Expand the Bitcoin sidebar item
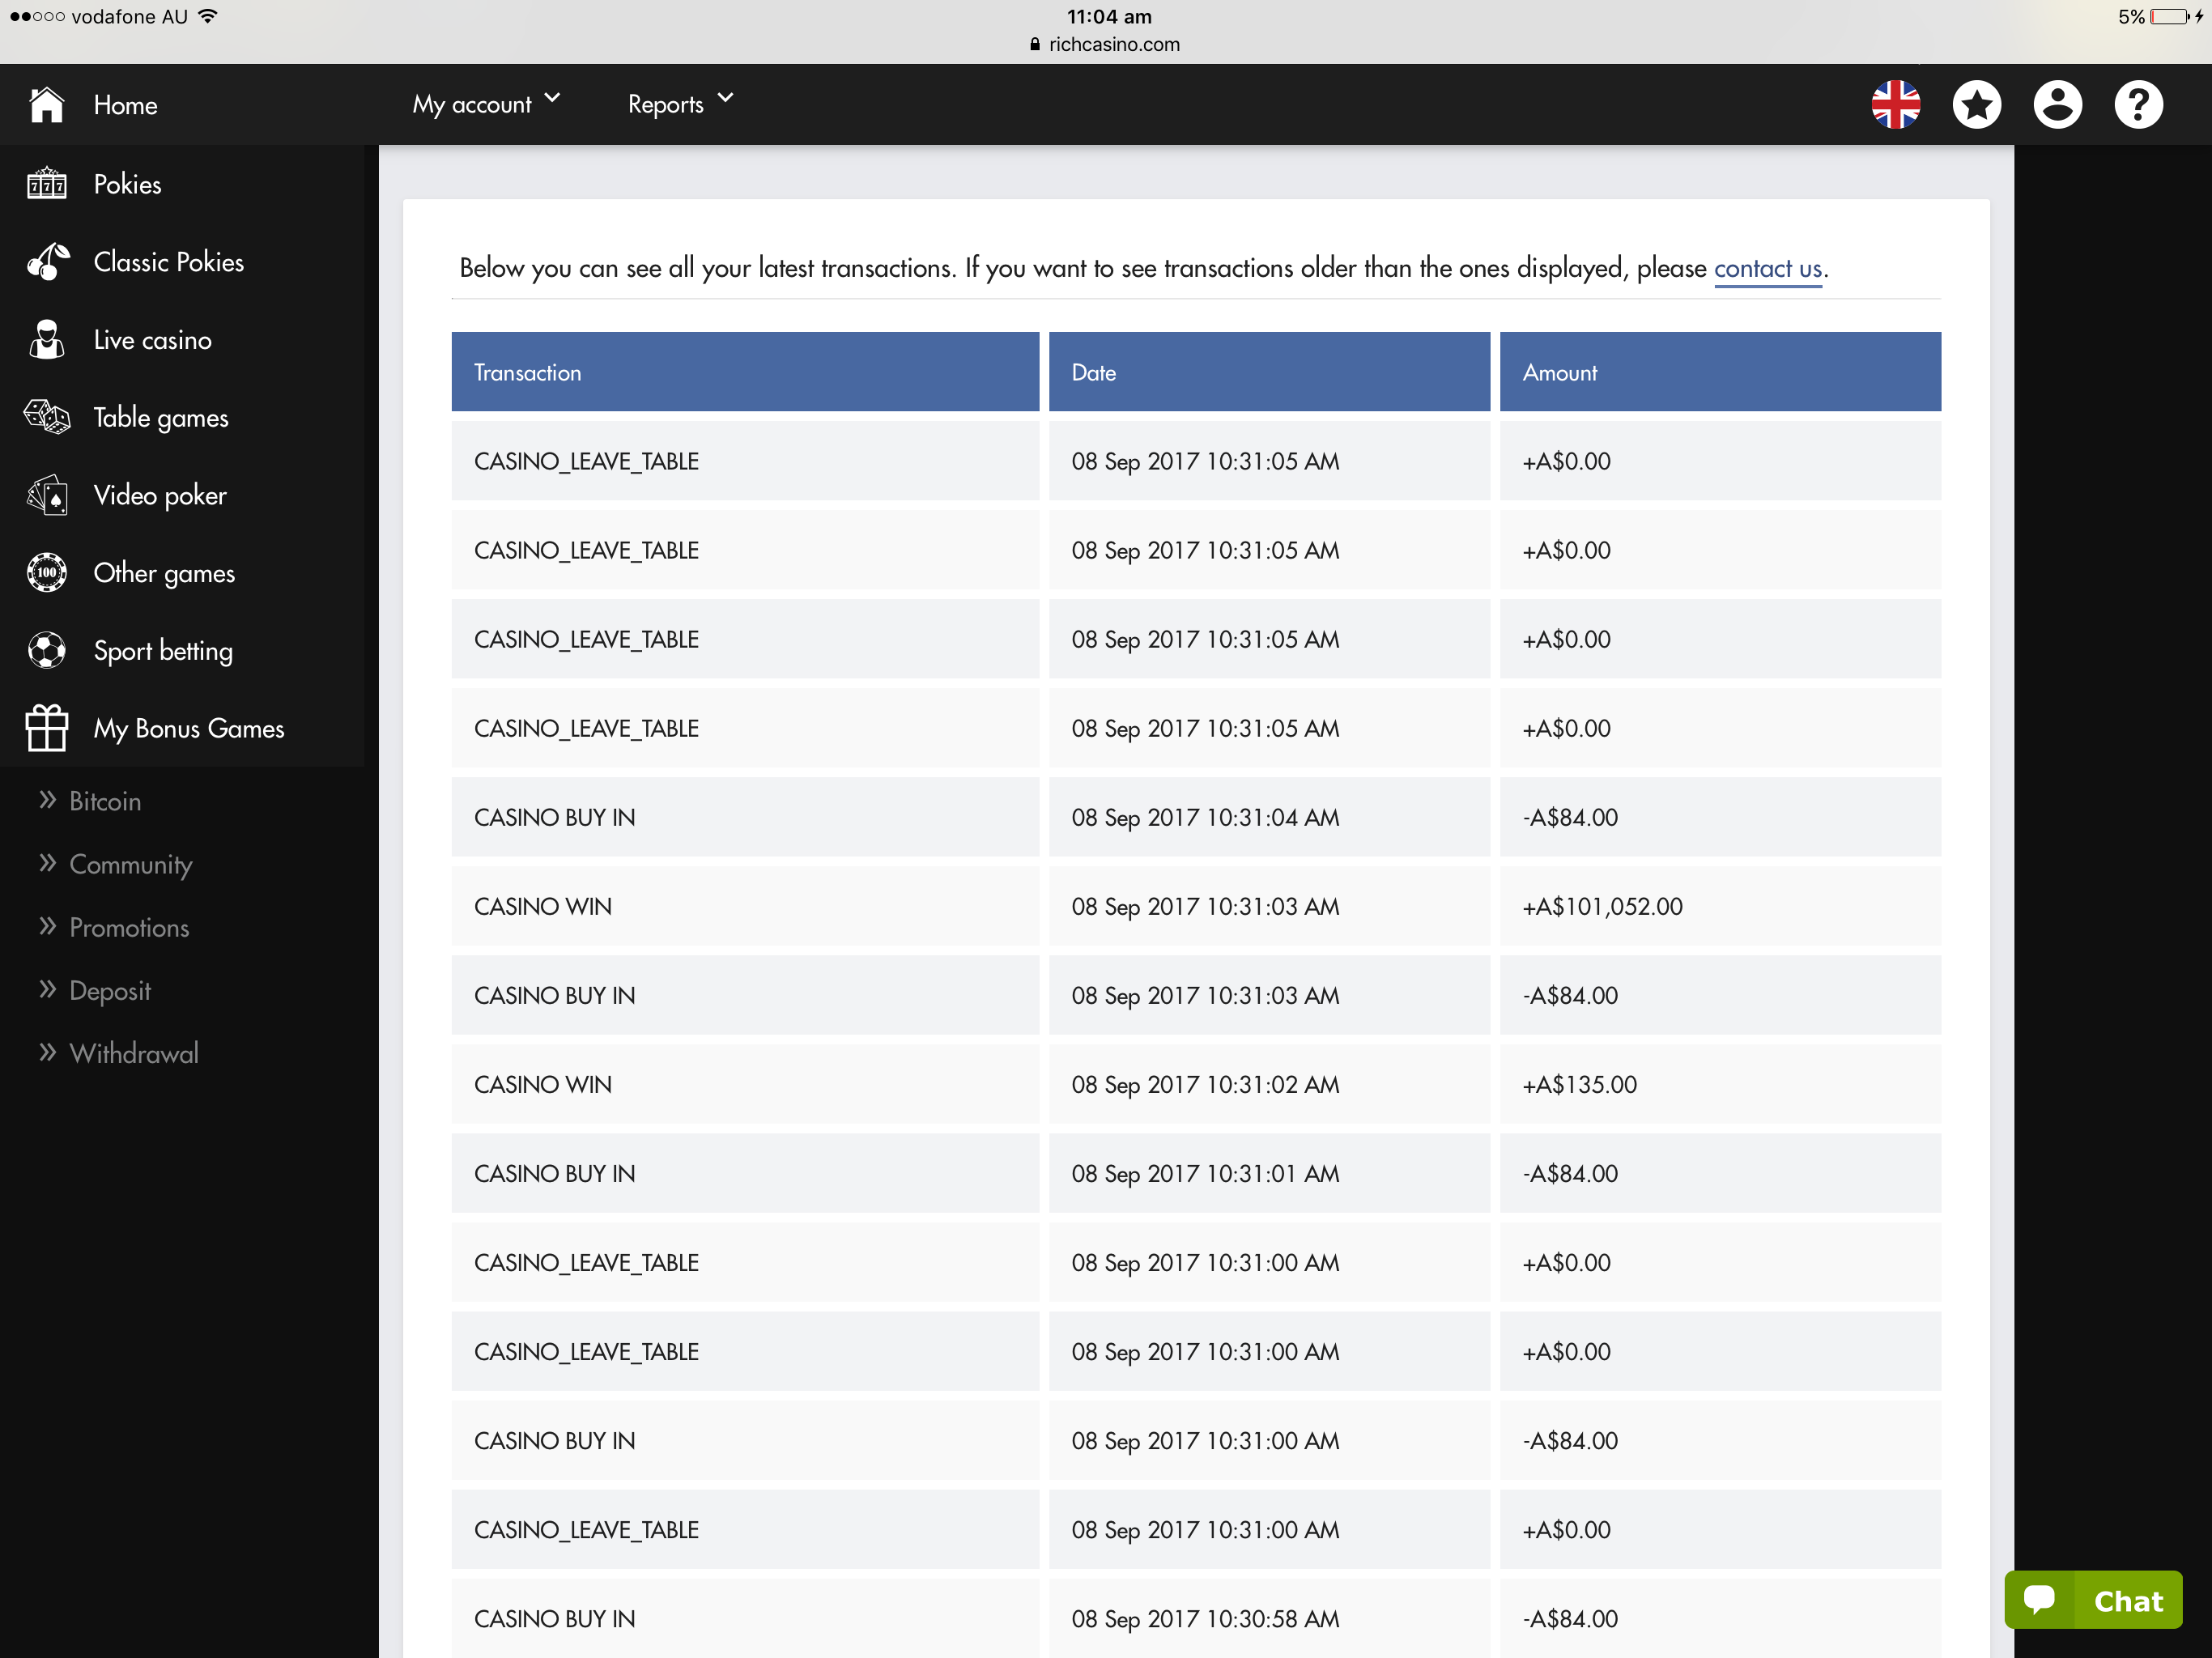 [x=90, y=801]
